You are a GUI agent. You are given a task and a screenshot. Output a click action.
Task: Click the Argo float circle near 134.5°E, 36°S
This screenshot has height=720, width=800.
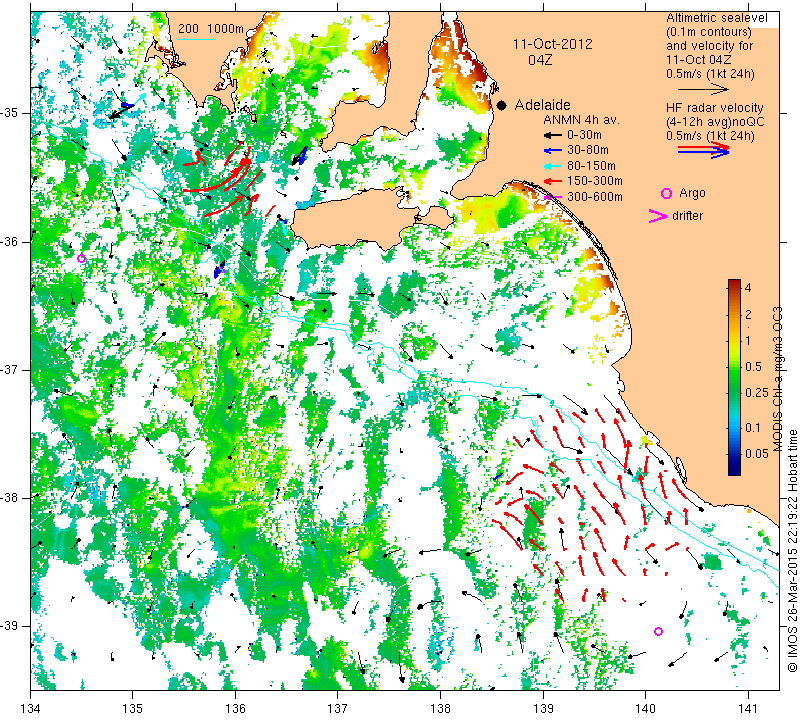coord(81,259)
